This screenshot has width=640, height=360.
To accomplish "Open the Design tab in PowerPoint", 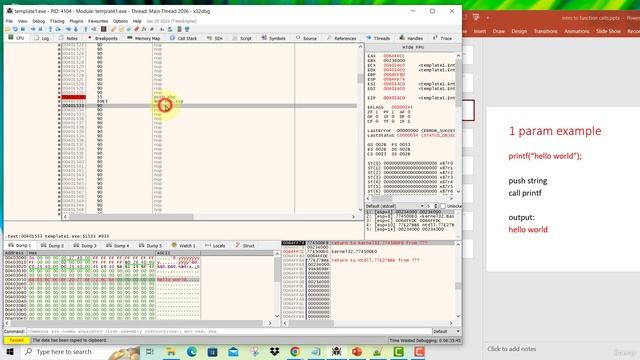I will tap(519, 31).
